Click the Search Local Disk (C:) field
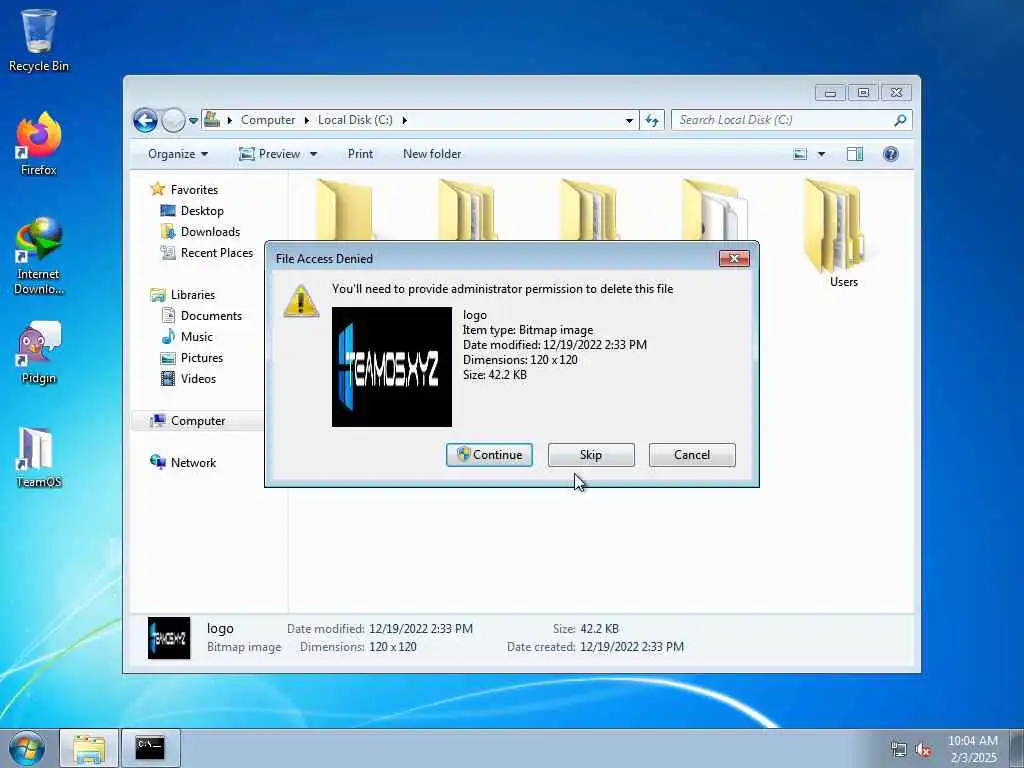Viewport: 1024px width, 768px height. 782,120
